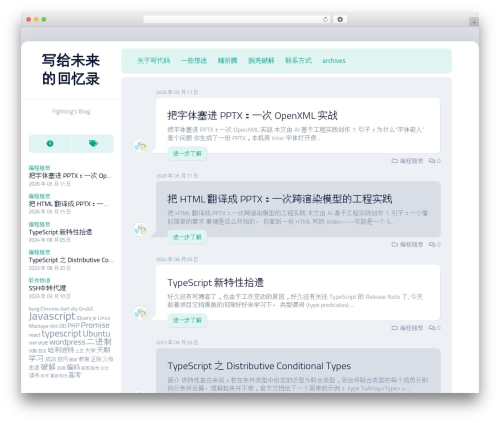Select typescript tag in tag cloud
Image resolution: width=500 pixels, height=423 pixels.
(61, 334)
